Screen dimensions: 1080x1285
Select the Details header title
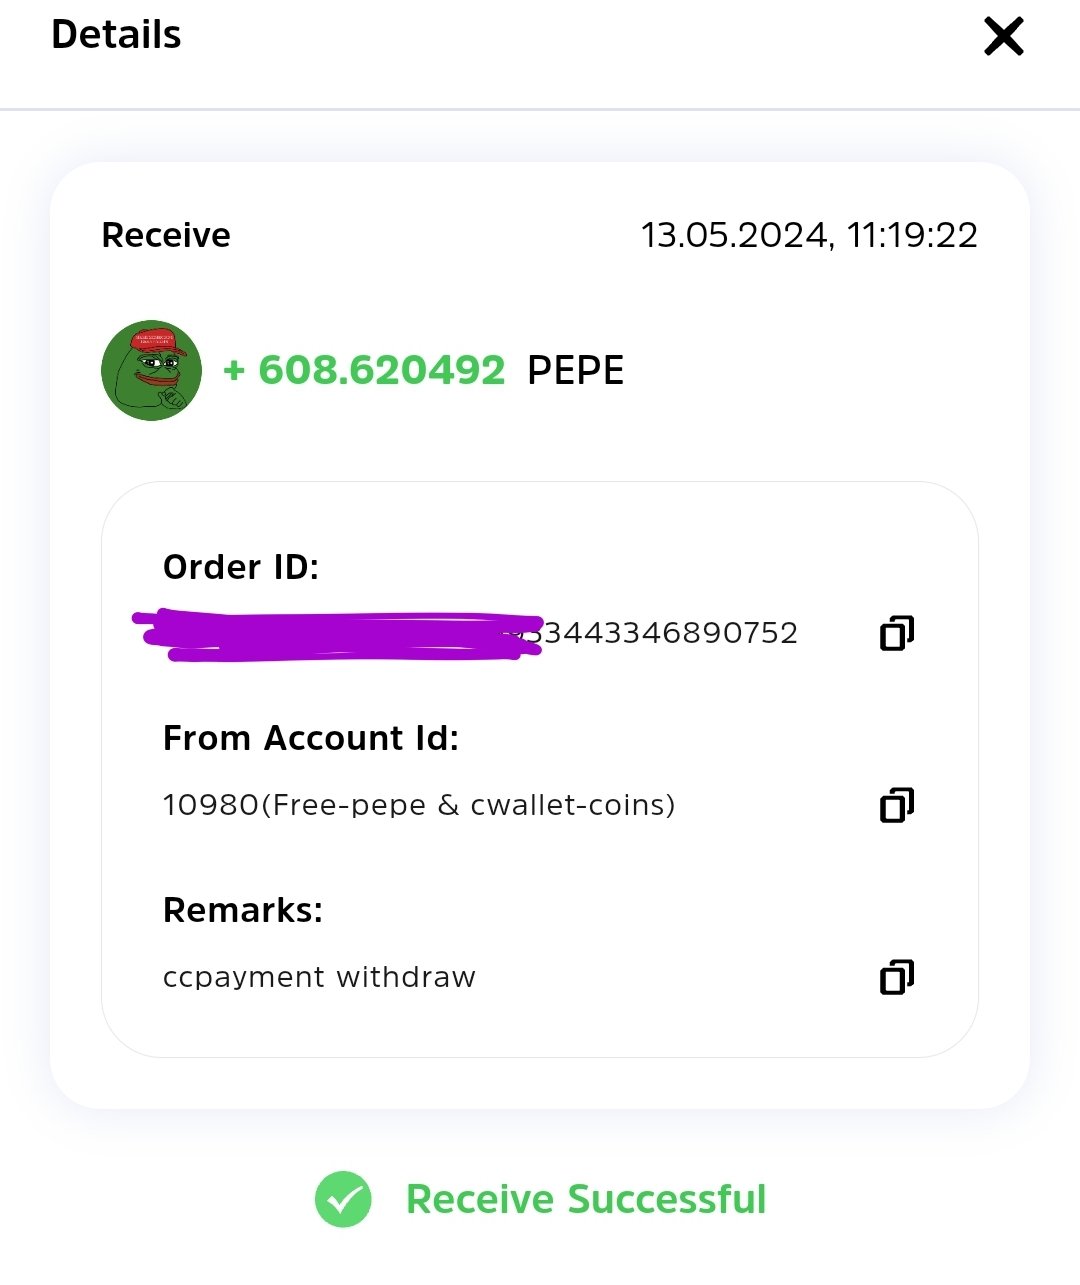click(x=116, y=35)
